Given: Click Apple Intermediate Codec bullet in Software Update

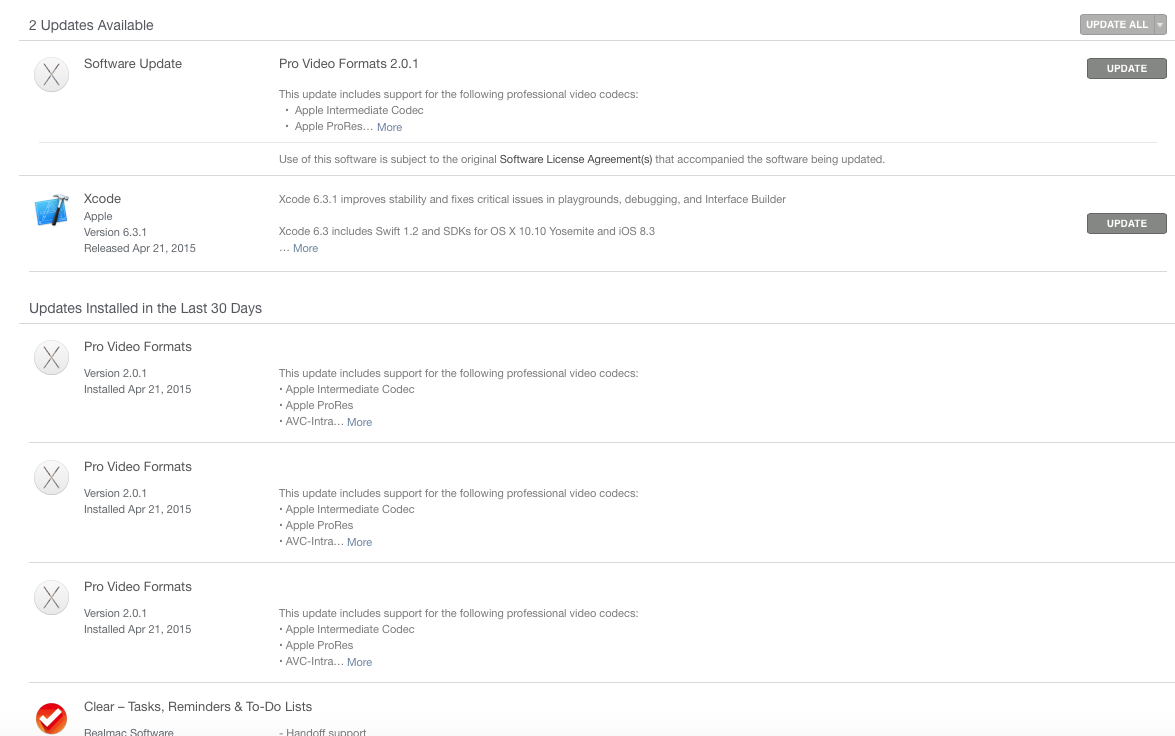Looking at the screenshot, I should [x=359, y=110].
